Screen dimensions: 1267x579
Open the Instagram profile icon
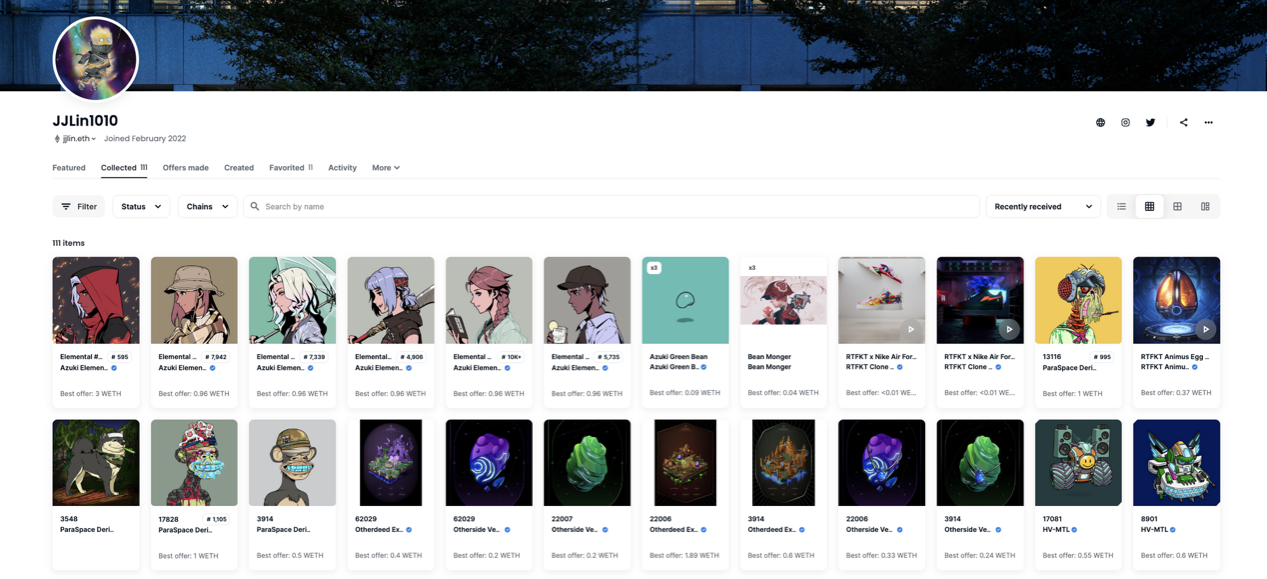(1125, 123)
